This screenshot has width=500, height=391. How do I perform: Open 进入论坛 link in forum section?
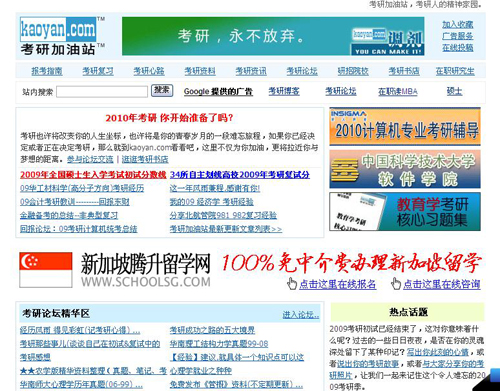point(301,315)
